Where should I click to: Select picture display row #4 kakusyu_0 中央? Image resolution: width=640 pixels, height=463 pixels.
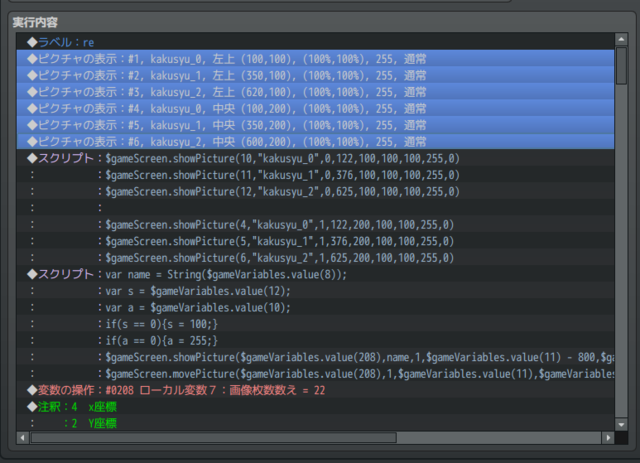tap(315, 109)
